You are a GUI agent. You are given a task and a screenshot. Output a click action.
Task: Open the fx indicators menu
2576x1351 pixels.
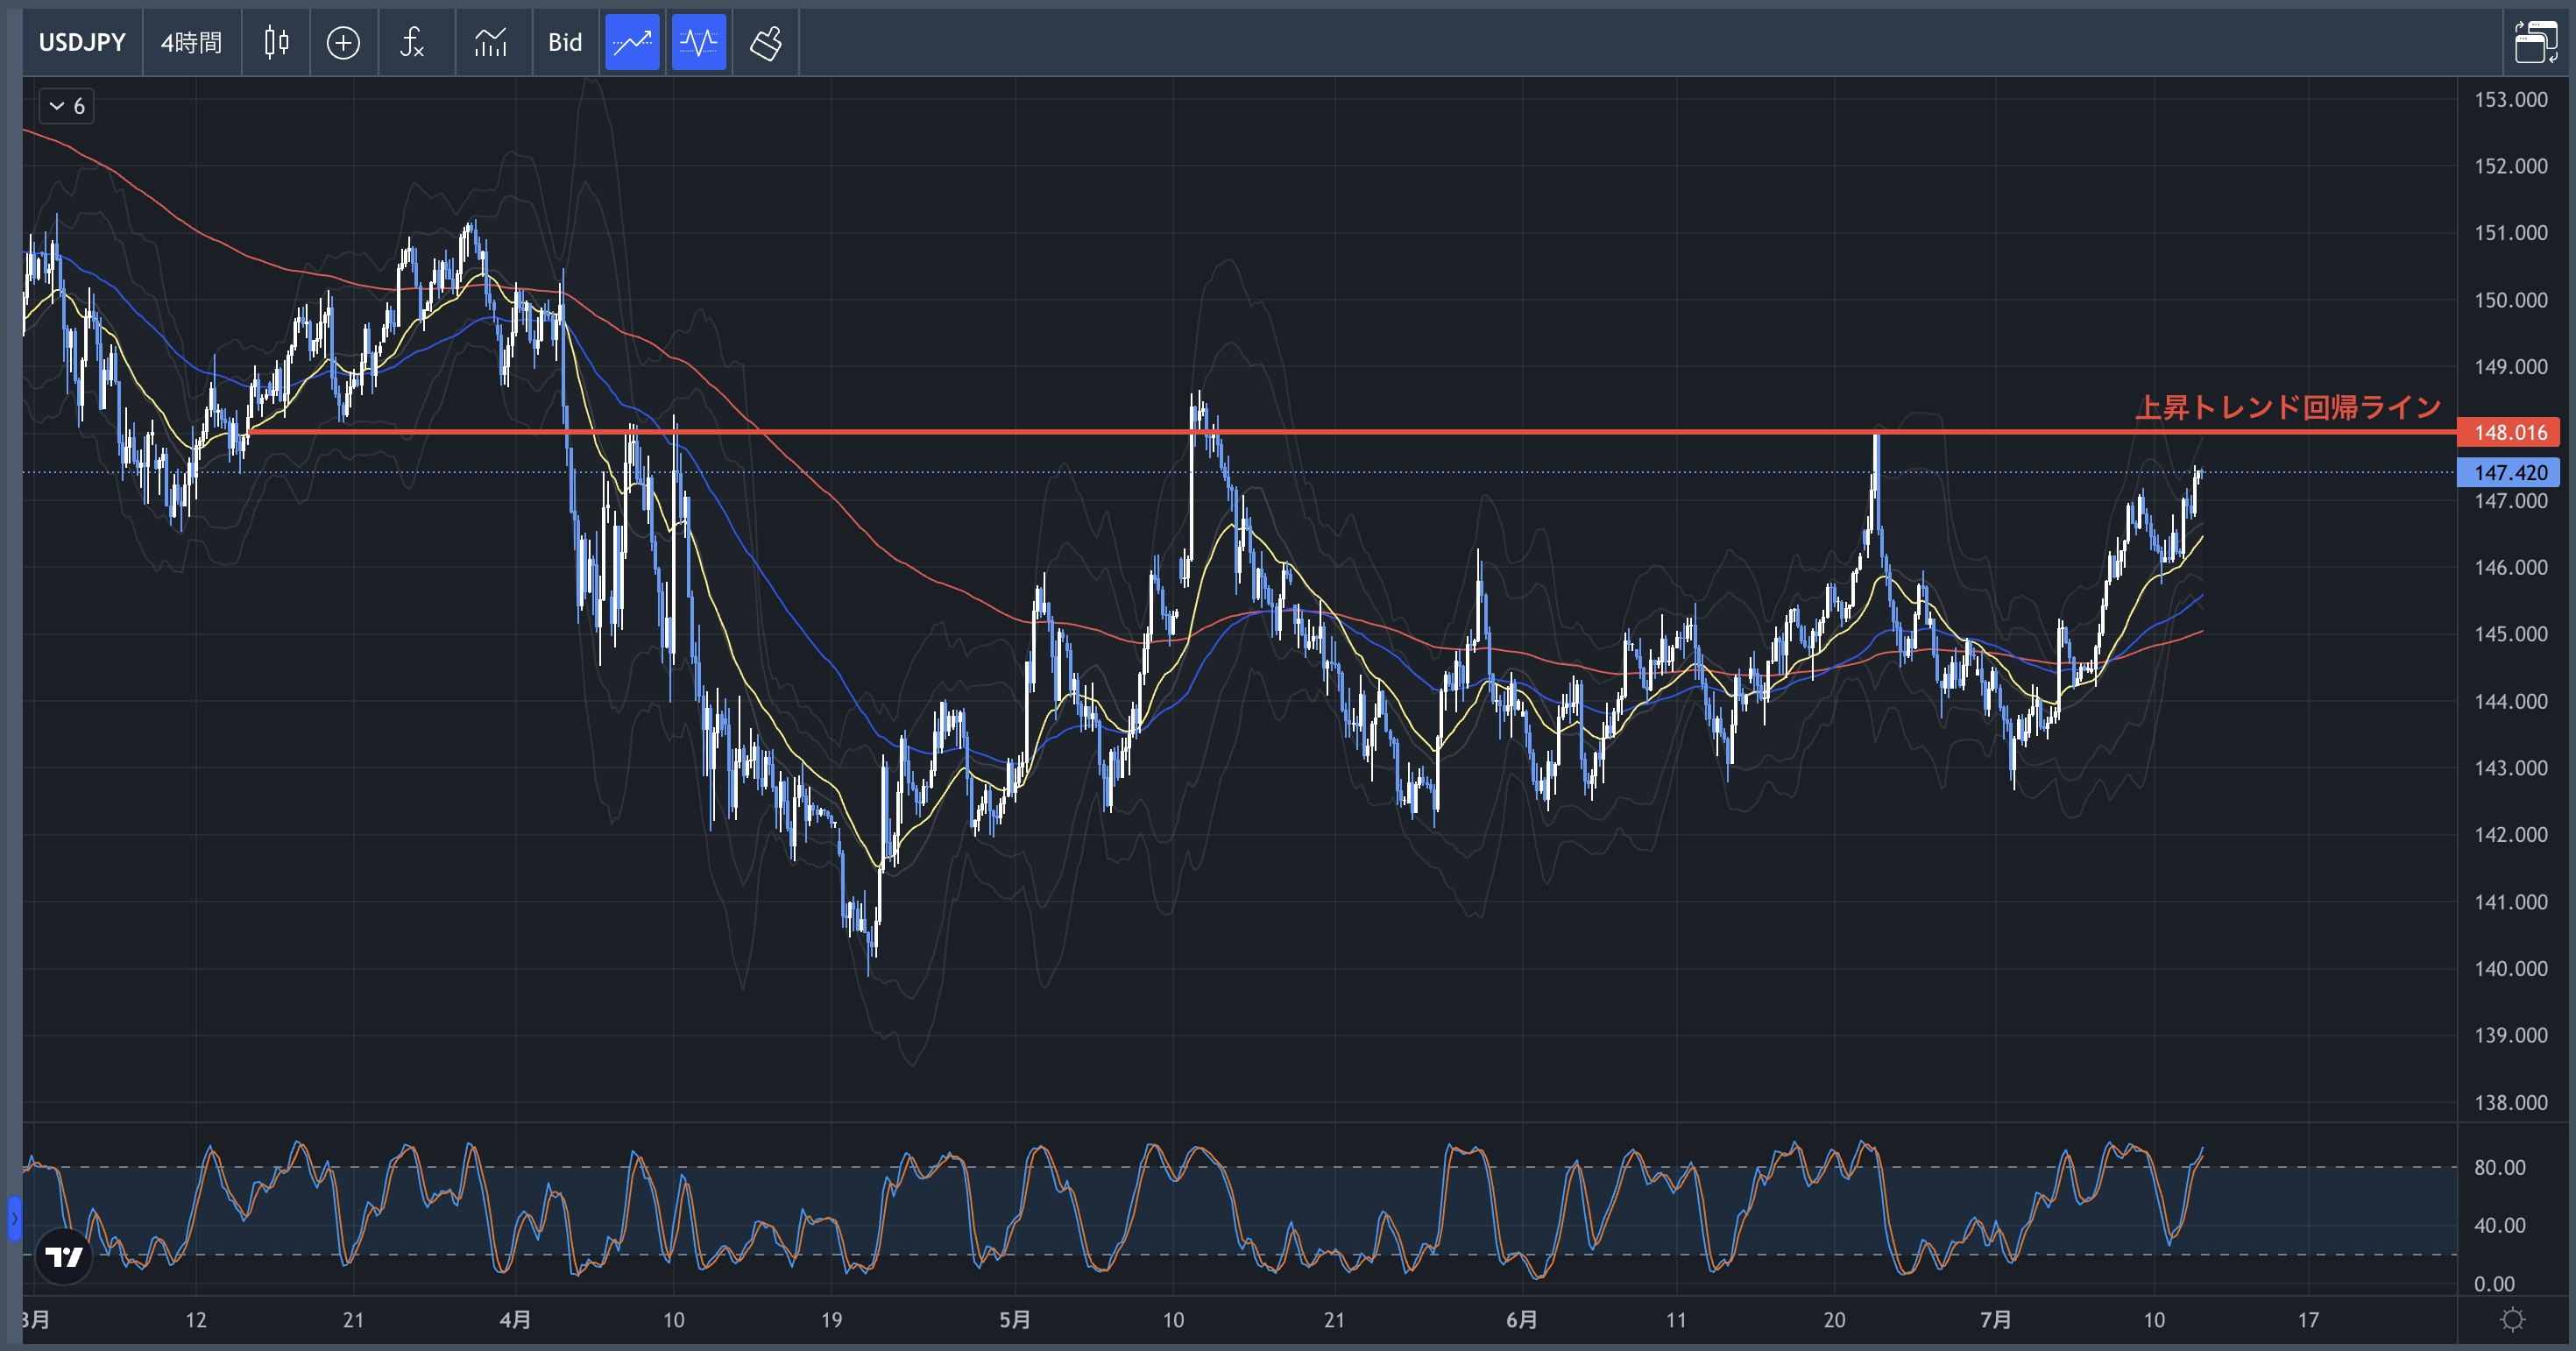click(x=412, y=43)
